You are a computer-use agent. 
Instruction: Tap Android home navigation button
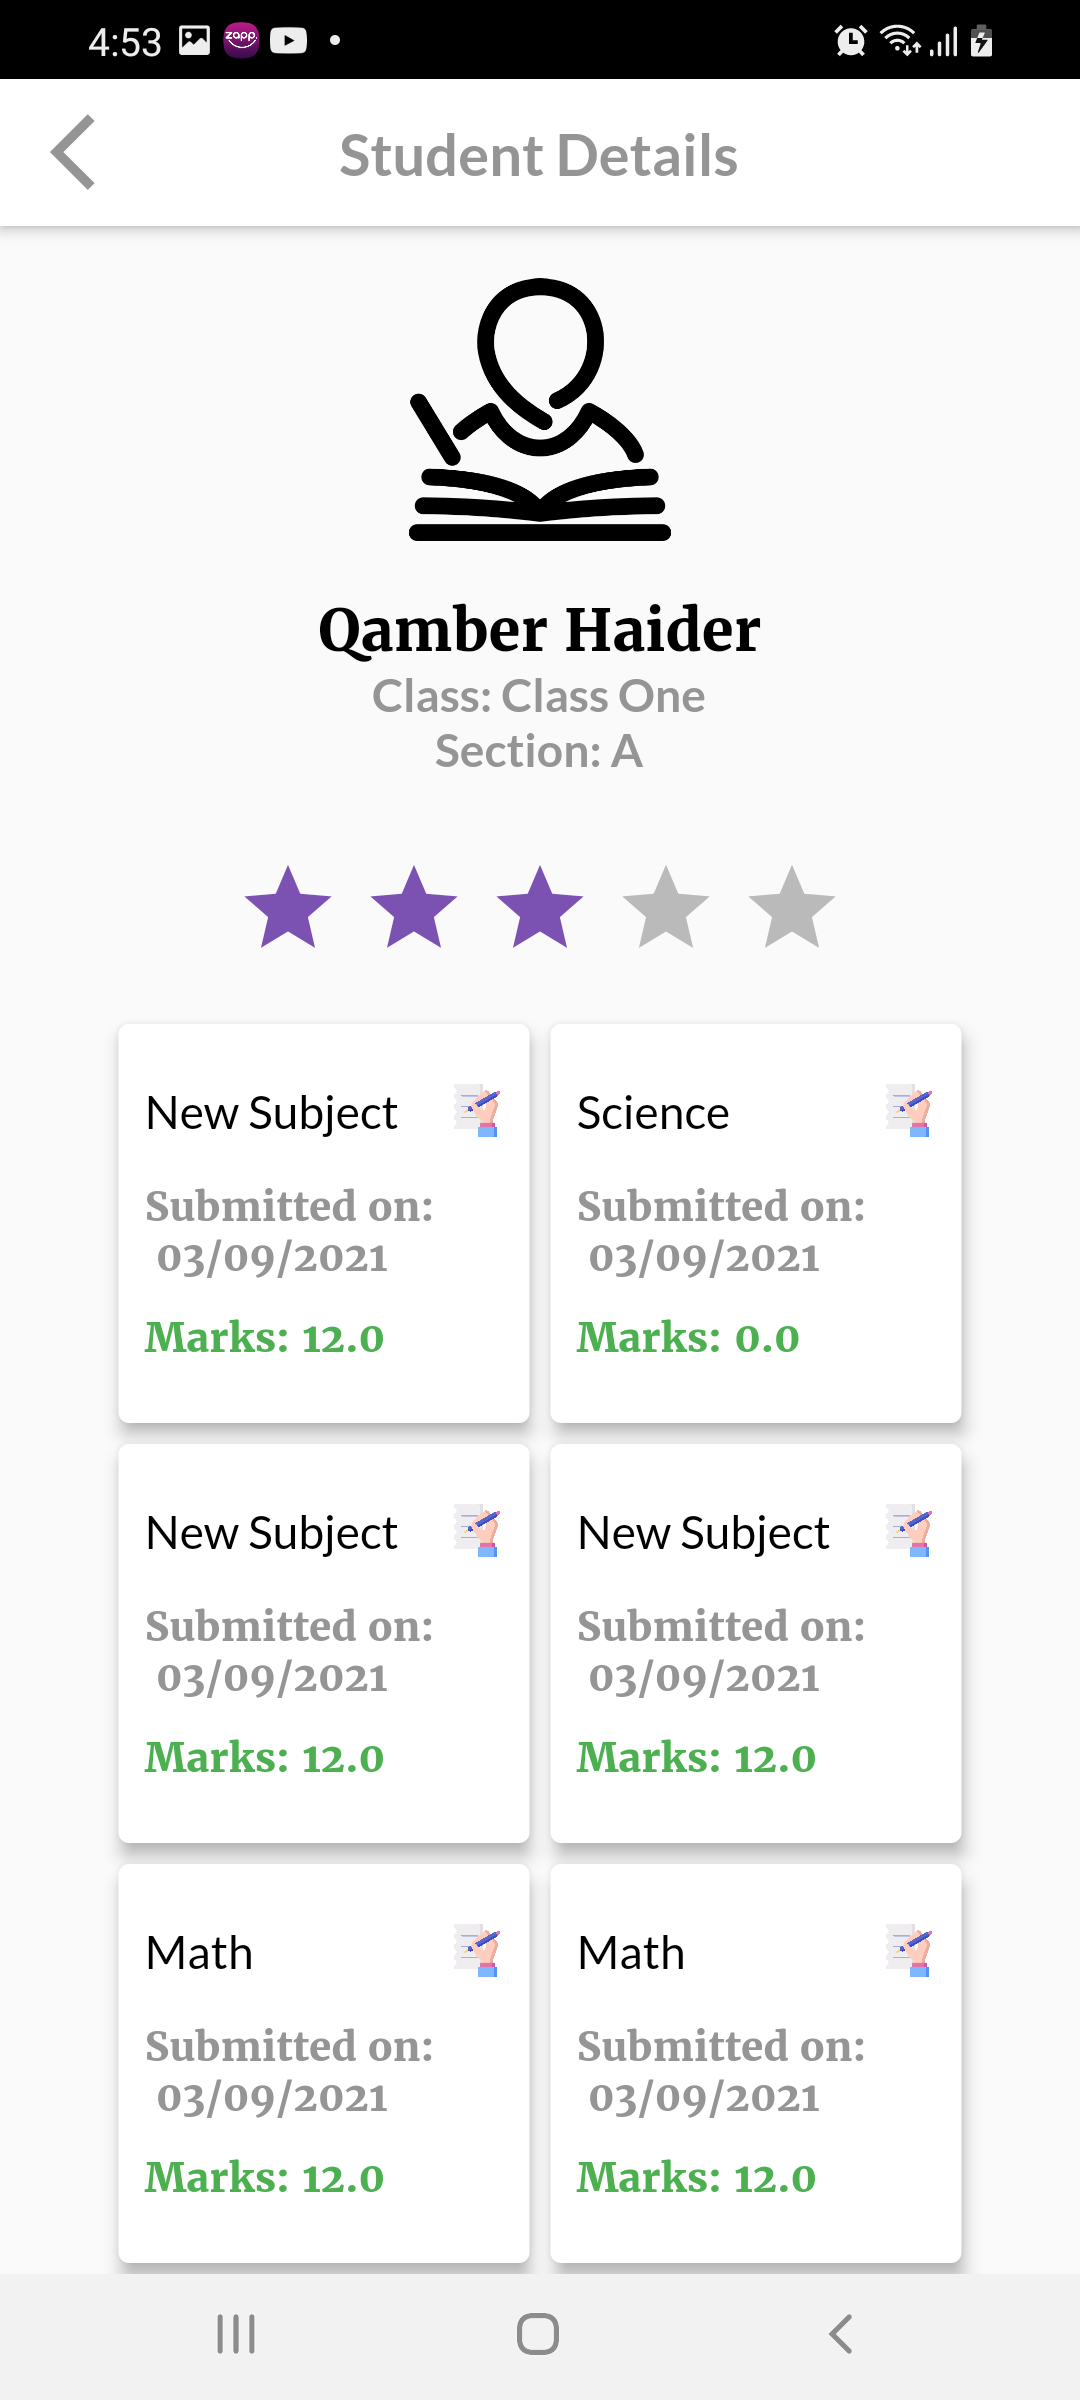pos(538,2334)
